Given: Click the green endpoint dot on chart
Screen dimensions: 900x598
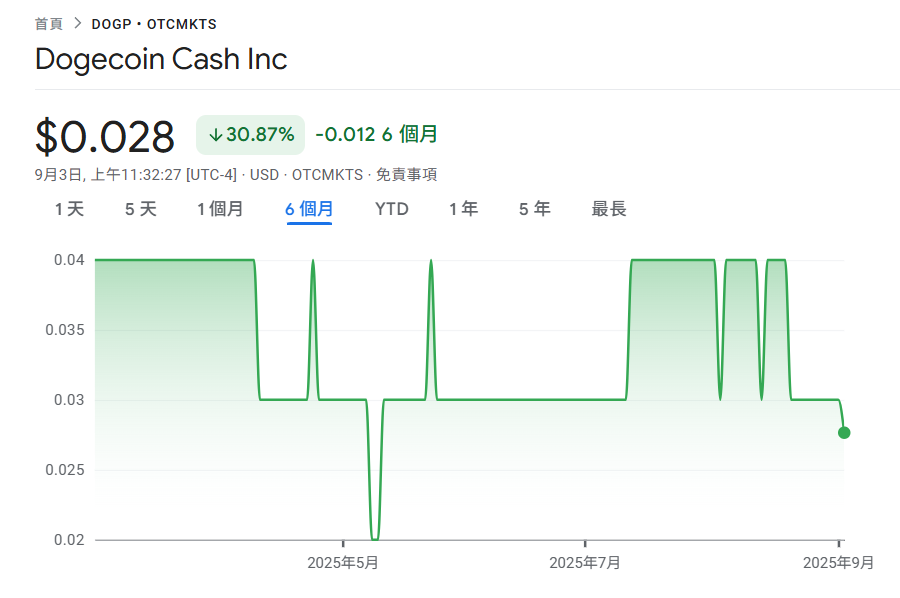Looking at the screenshot, I should pyautogui.click(x=844, y=433).
